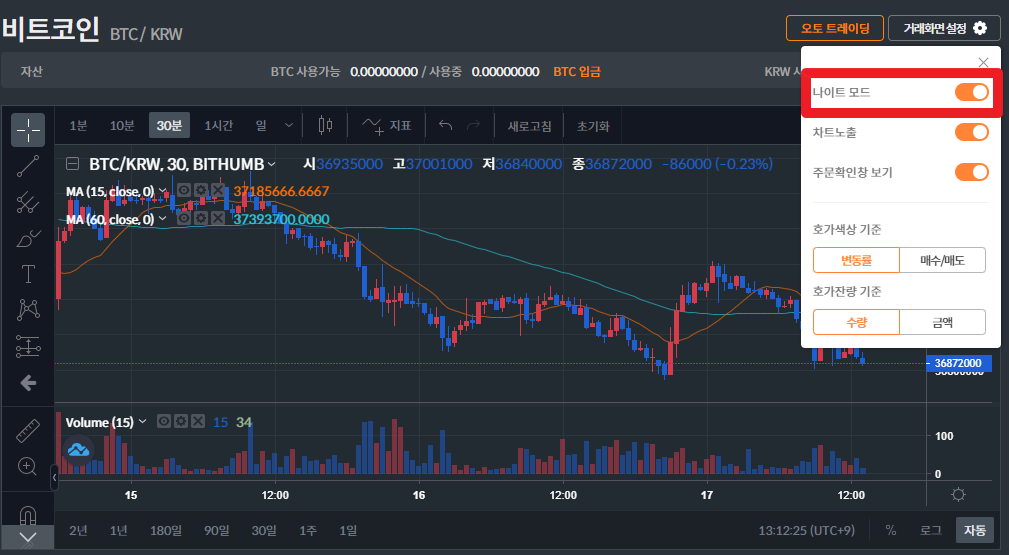Toggle log (로그) scale mode
Viewport: 1009px width, 555px height.
pos(930,530)
